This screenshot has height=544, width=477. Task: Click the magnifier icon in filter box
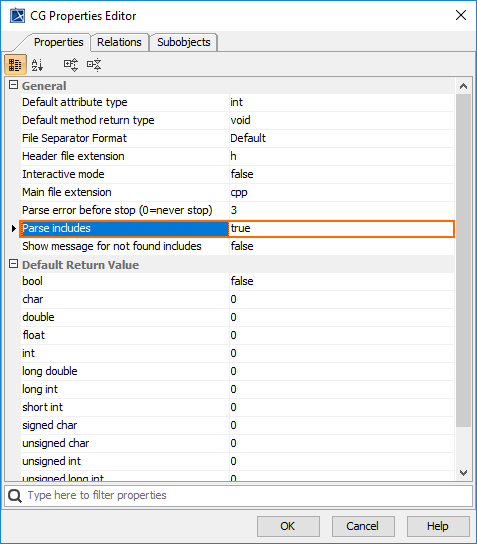tap(15, 495)
